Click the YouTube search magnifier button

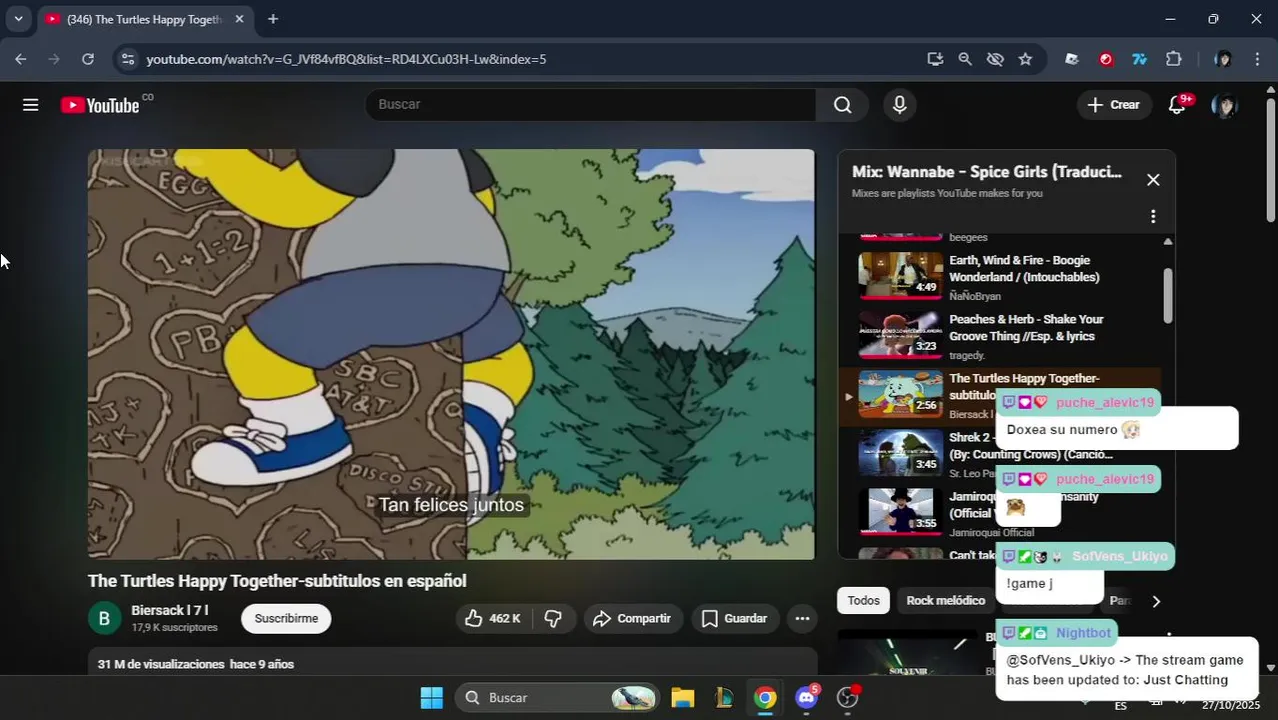843,105
